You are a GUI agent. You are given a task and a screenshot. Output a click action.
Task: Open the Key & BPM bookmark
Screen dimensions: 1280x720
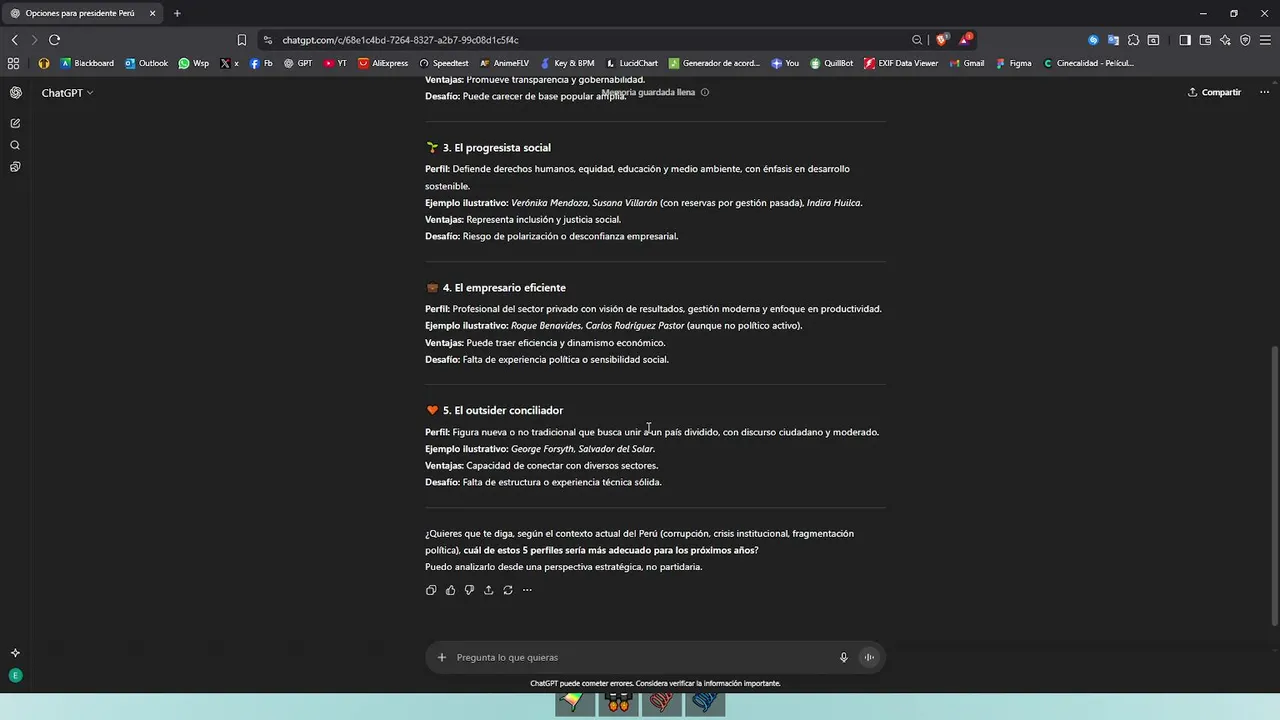(x=567, y=63)
